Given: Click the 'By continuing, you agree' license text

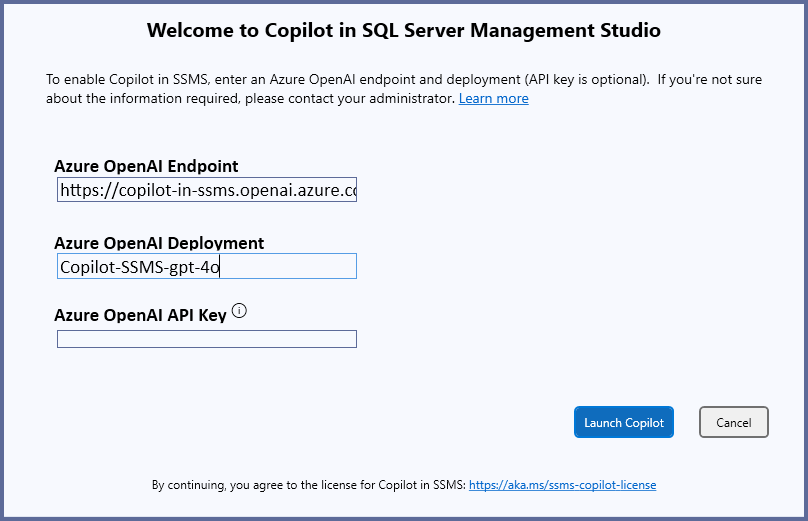Looking at the screenshot, I should tap(309, 485).
